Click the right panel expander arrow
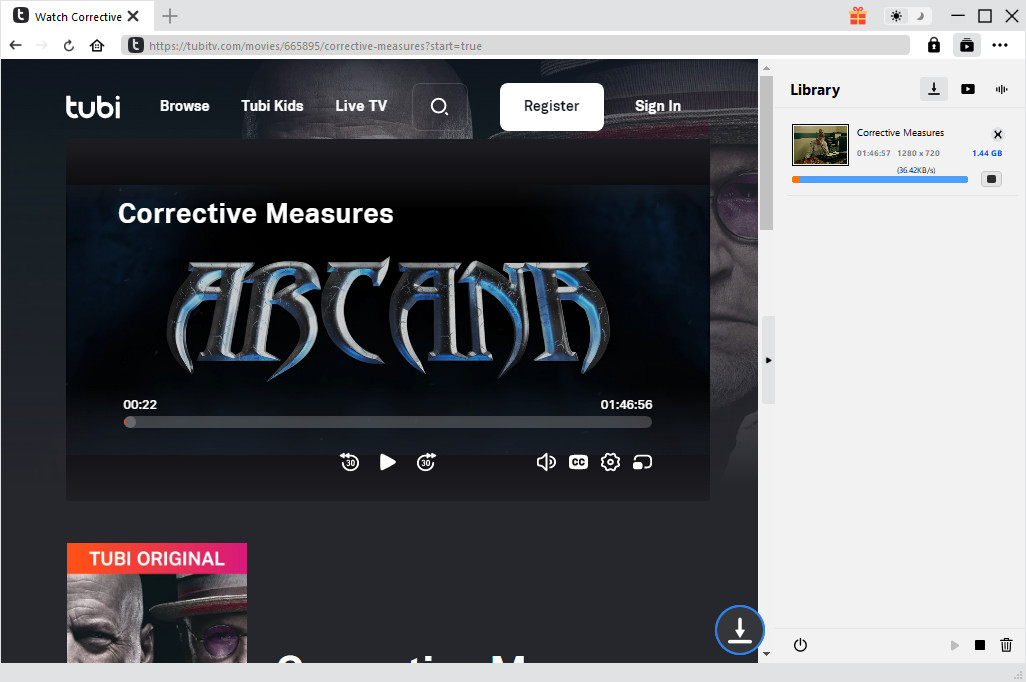This screenshot has width=1026, height=682. pos(768,360)
